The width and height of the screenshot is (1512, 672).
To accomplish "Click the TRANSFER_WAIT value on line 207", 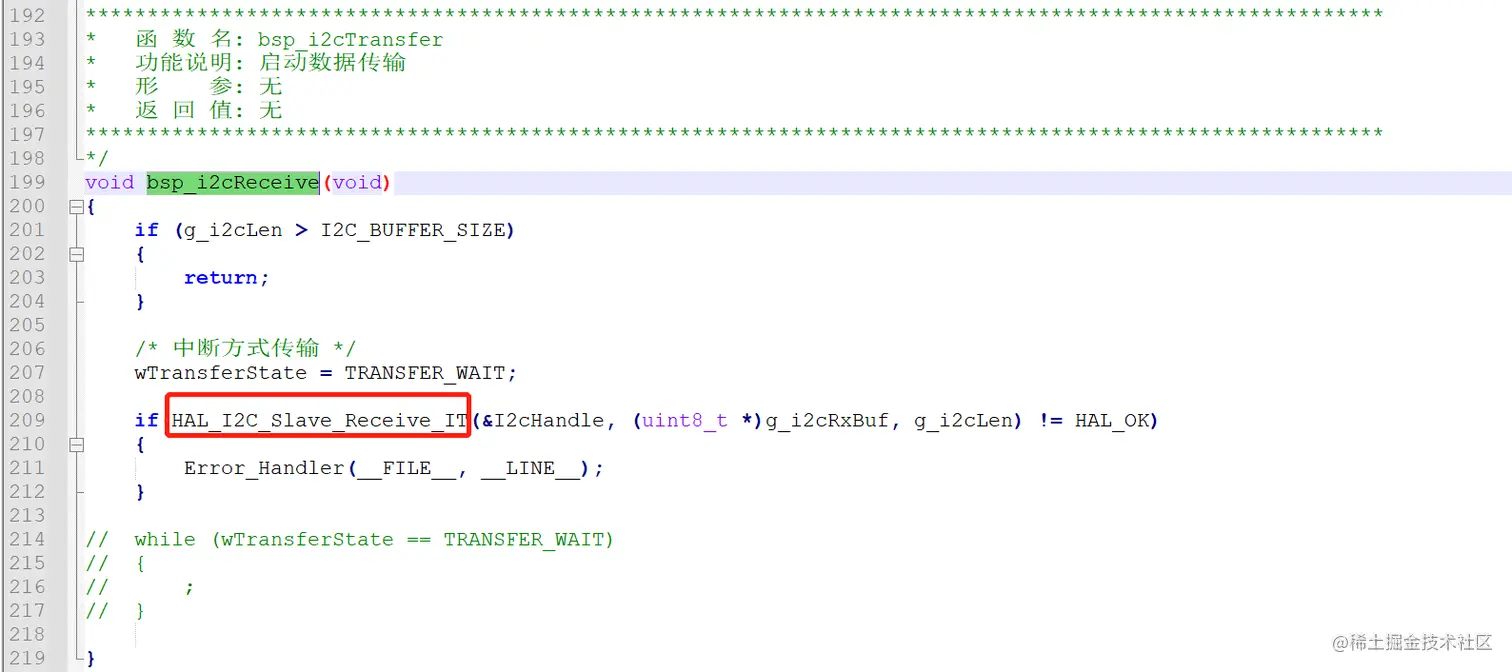I will click(430, 373).
